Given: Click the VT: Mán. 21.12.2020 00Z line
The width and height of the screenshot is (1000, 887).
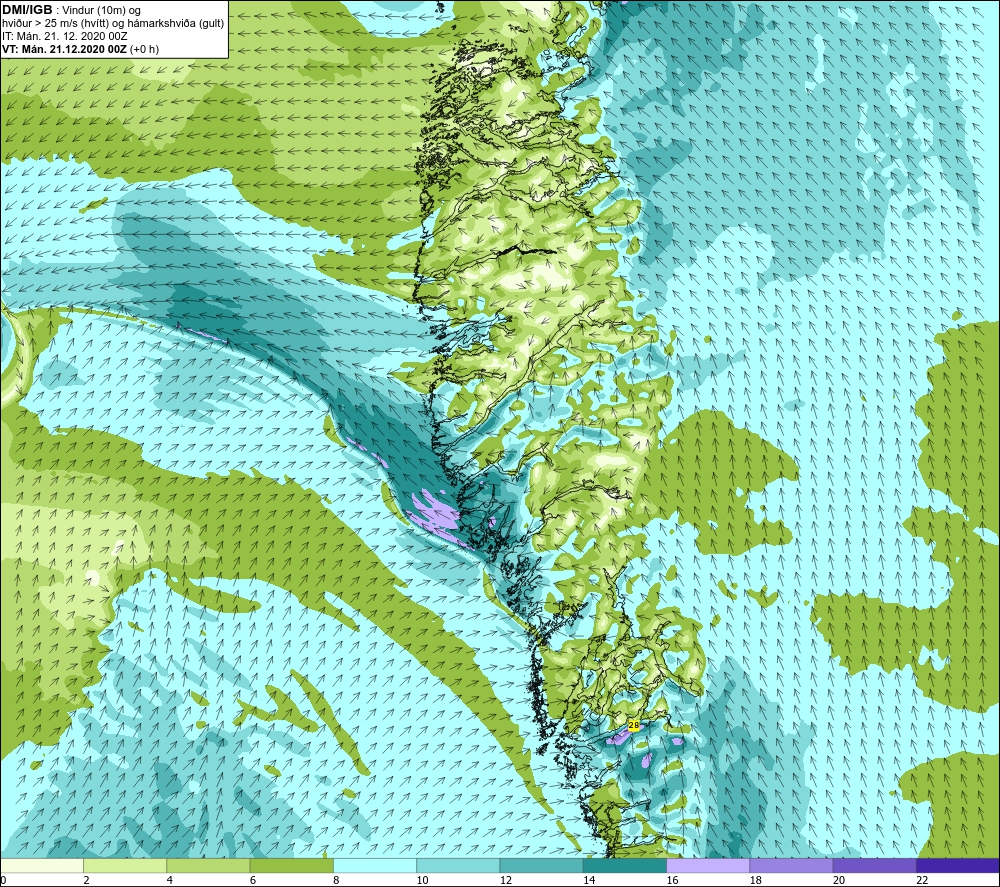Looking at the screenshot, I should (80, 49).
